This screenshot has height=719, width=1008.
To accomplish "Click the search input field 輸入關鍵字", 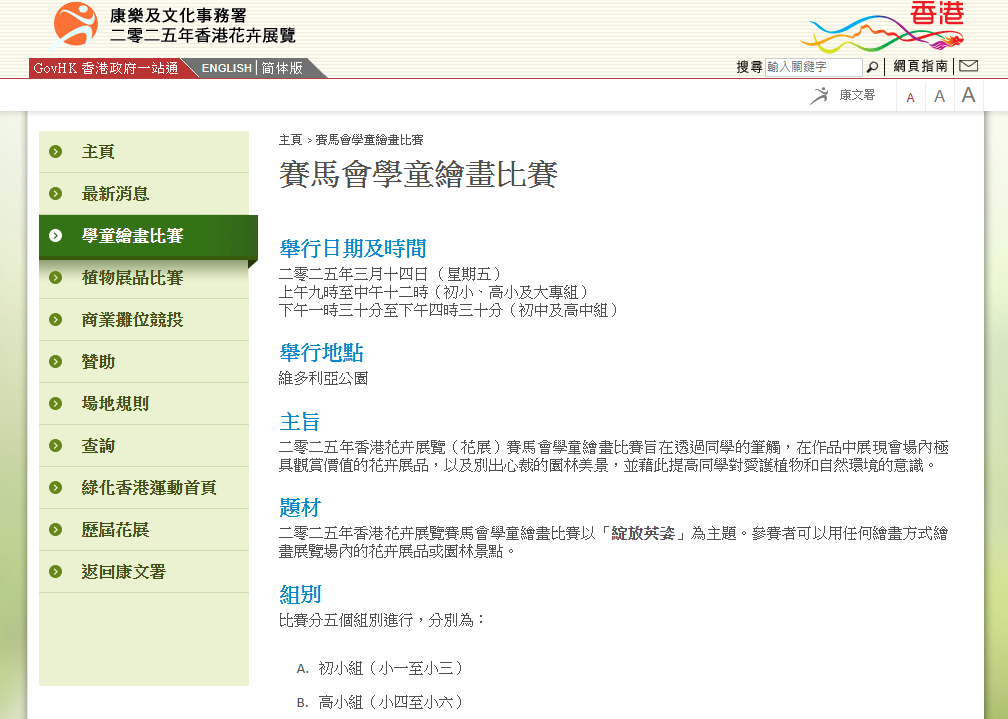I will tap(813, 67).
